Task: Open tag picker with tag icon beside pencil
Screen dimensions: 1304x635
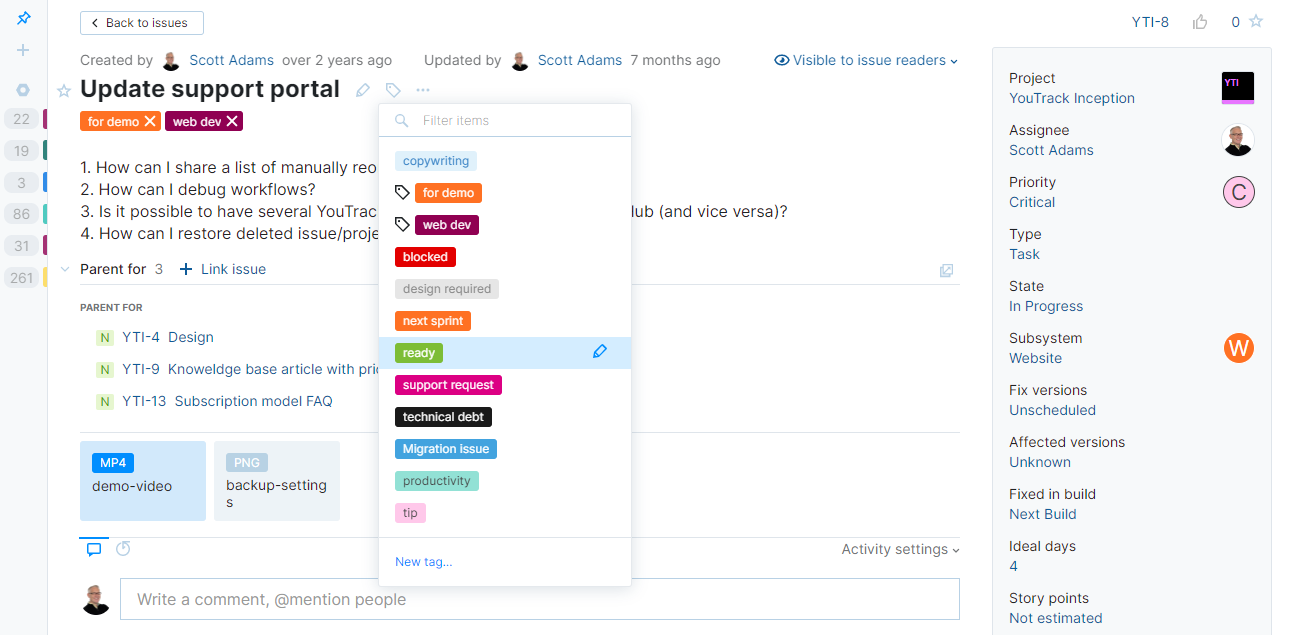Action: 392,89
